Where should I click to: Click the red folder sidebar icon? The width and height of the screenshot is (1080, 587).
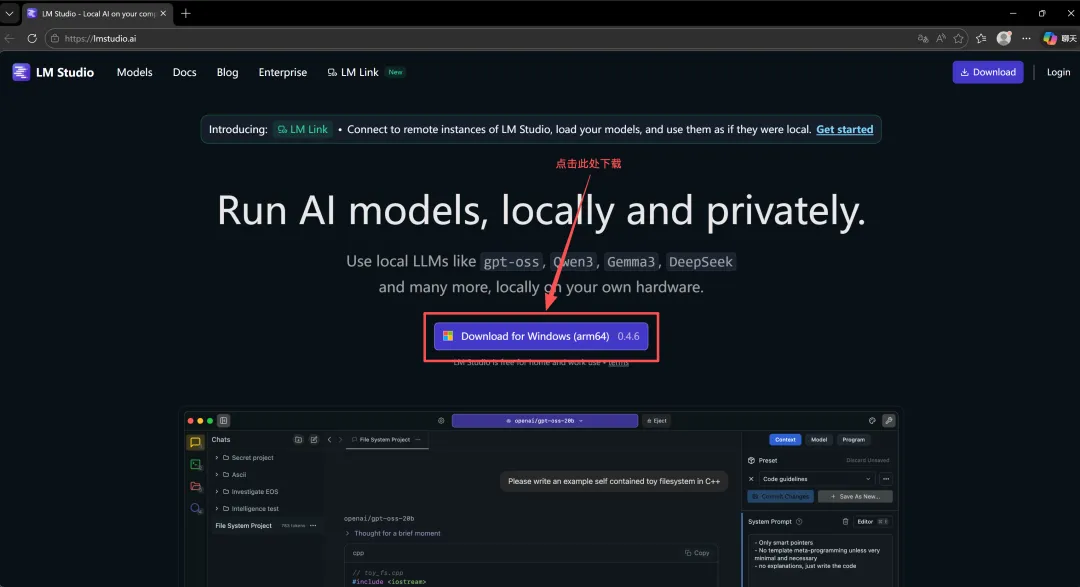tap(196, 486)
